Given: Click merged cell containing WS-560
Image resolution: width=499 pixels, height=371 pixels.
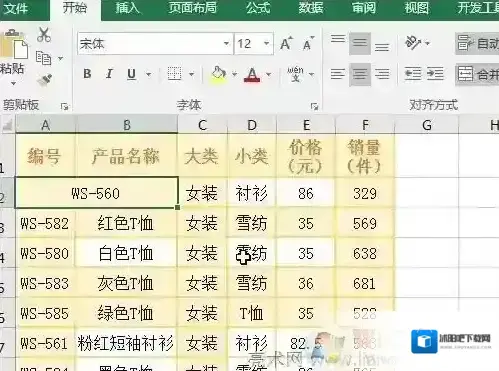Looking at the screenshot, I should point(96,193).
